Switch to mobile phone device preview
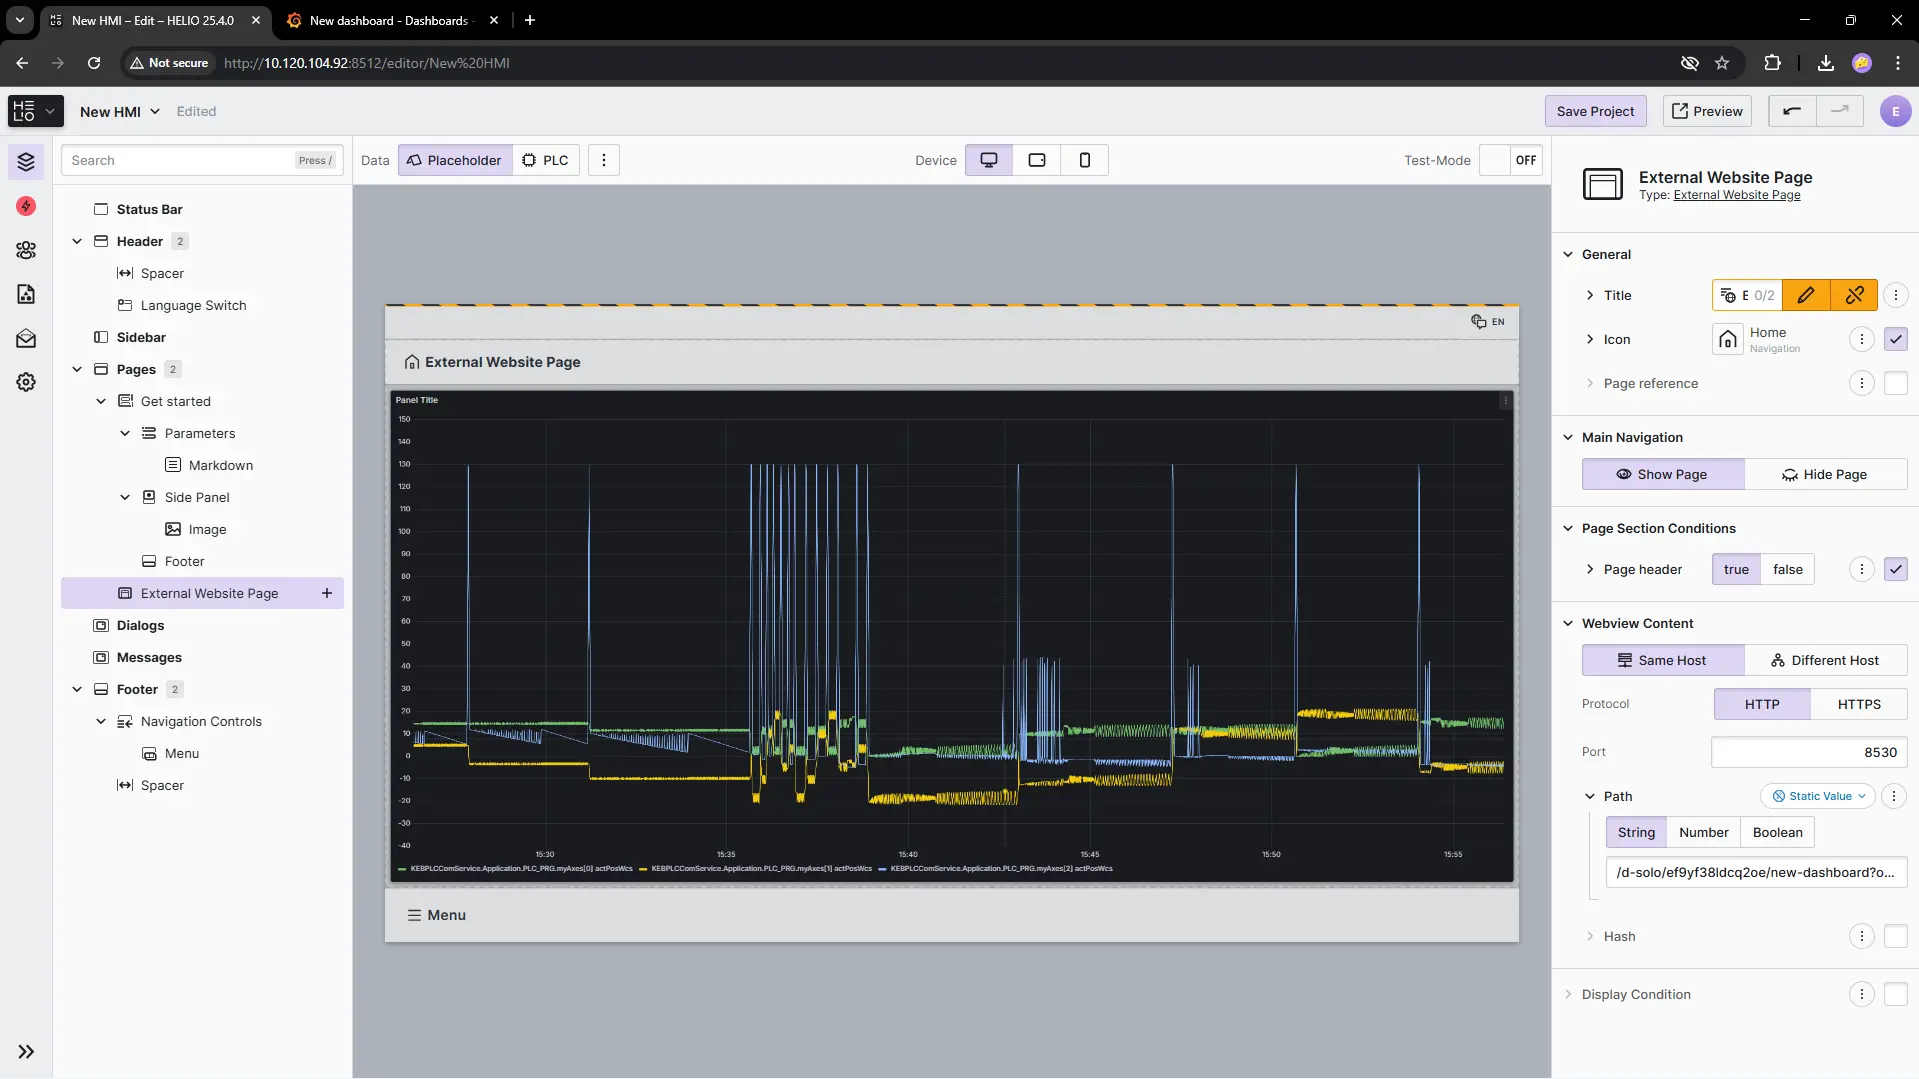This screenshot has width=1919, height=1079. tap(1084, 160)
